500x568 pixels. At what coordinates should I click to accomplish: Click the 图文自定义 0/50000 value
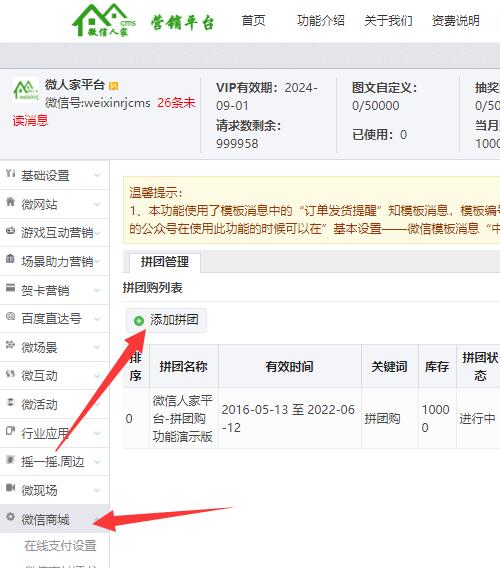[x=376, y=105]
